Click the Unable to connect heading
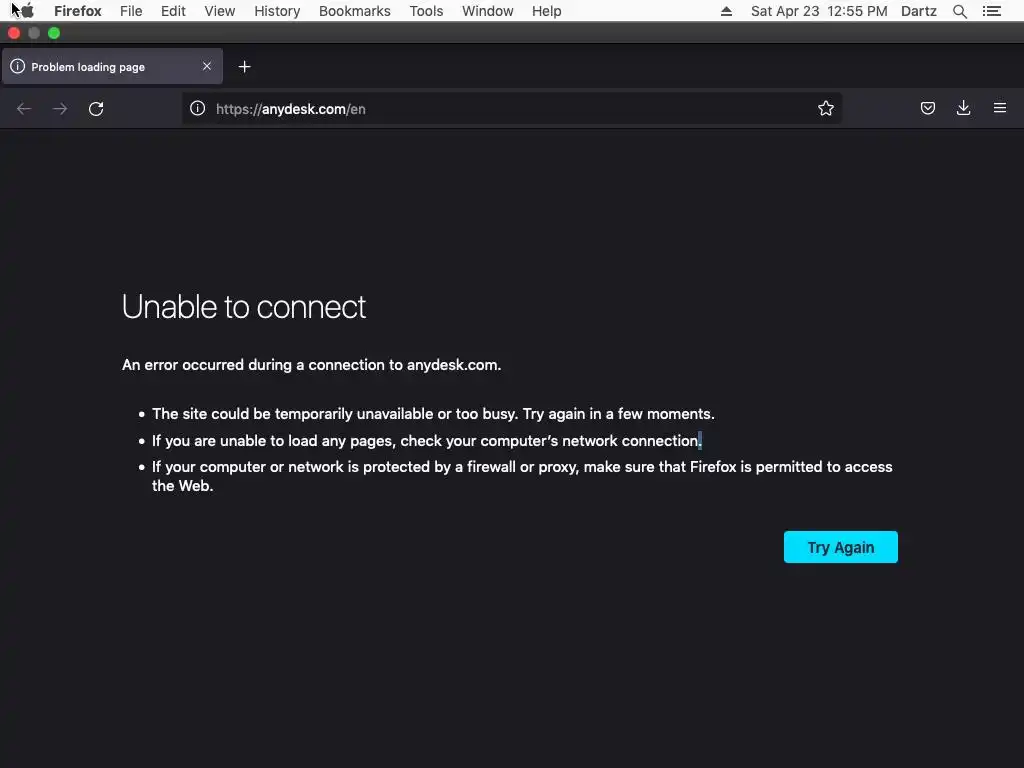This screenshot has height=768, width=1024. (x=244, y=307)
